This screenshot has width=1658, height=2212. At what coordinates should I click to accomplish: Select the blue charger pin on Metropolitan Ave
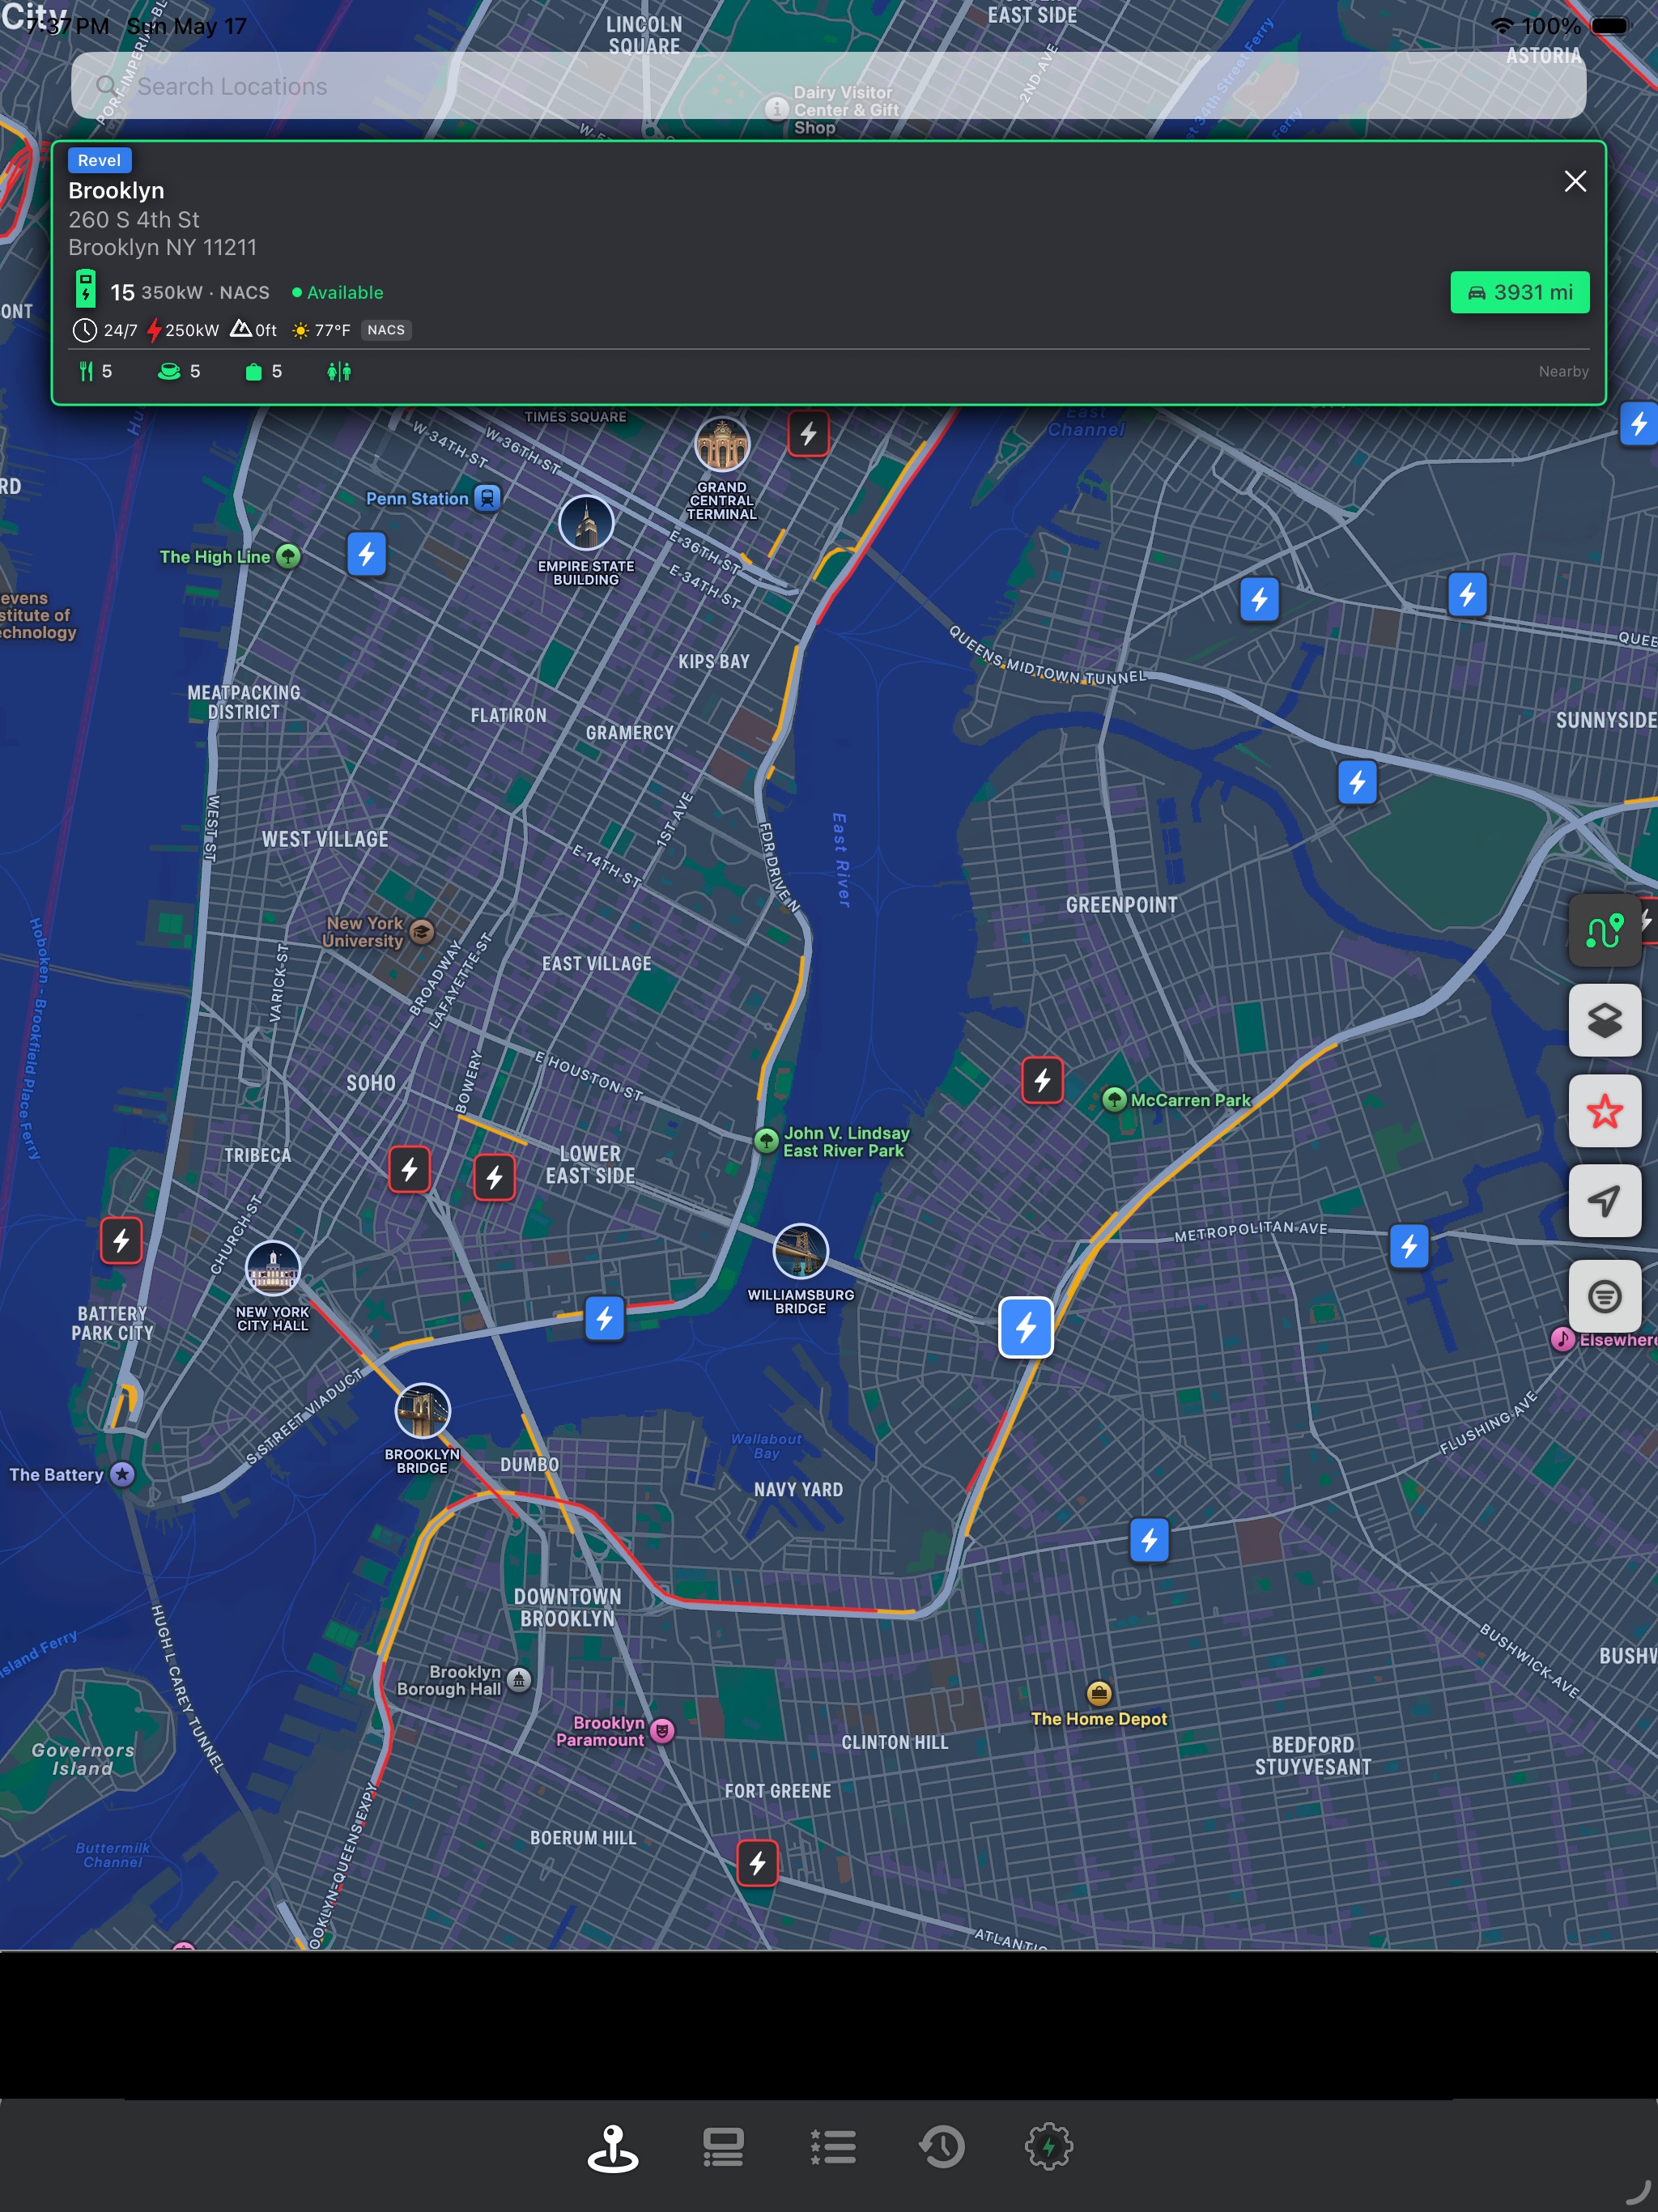click(x=1409, y=1247)
